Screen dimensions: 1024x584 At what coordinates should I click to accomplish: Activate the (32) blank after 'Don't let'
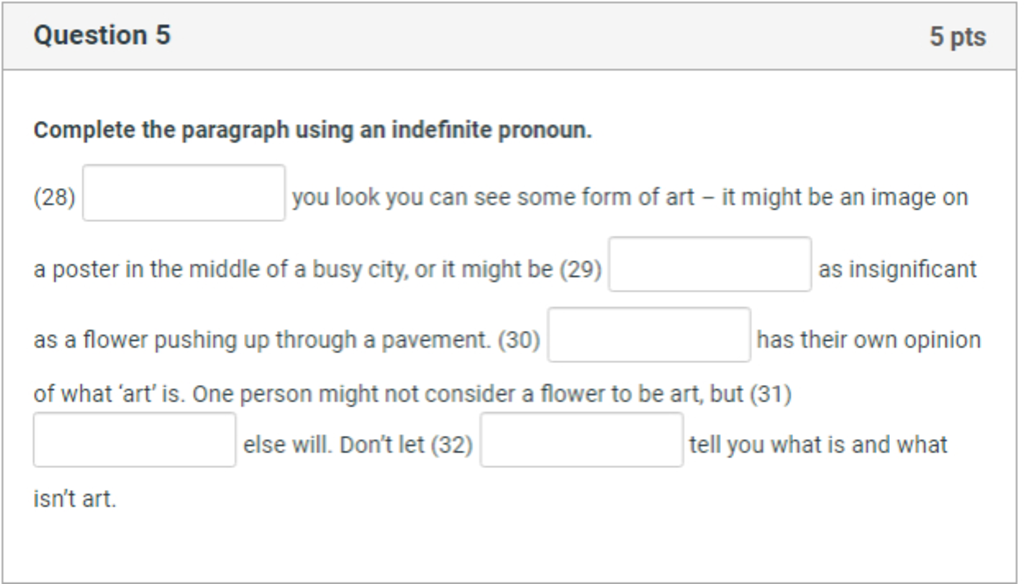(582, 440)
